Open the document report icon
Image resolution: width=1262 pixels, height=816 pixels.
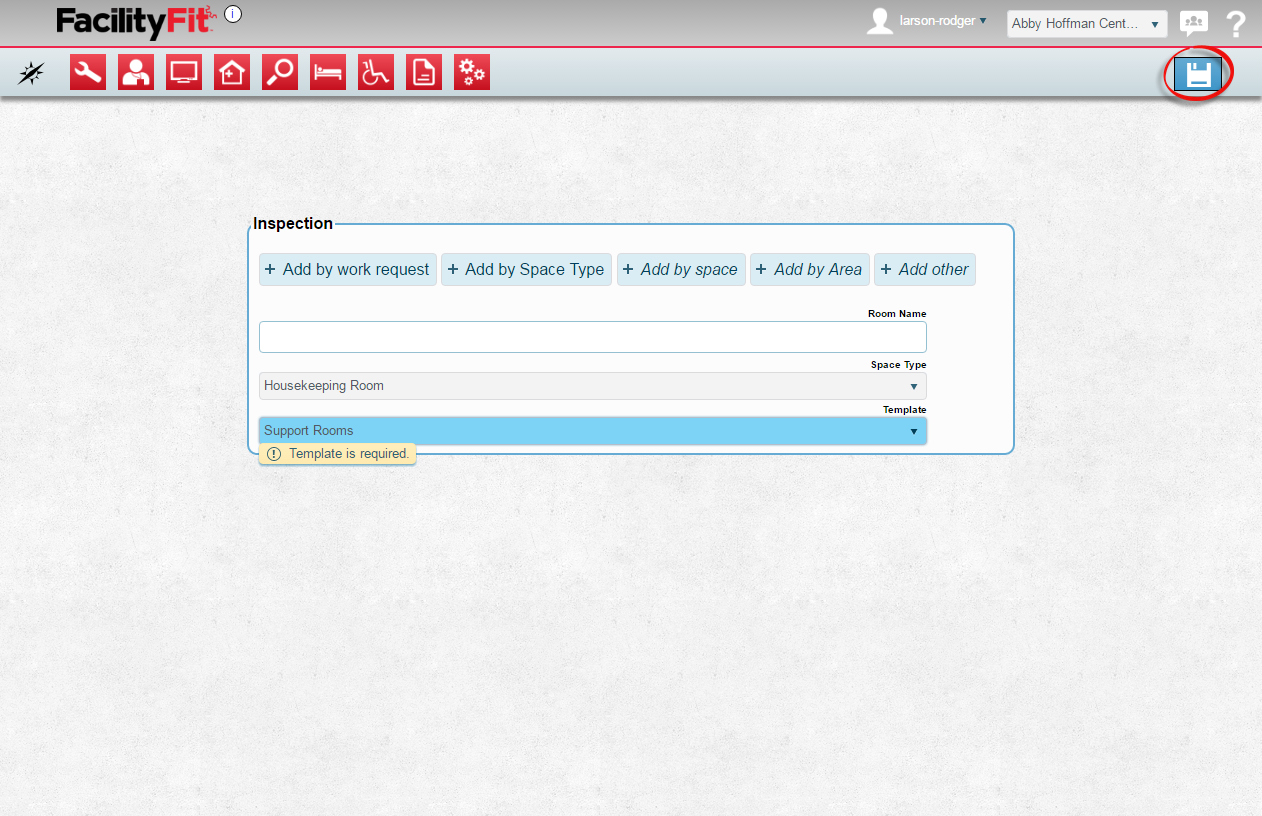(424, 73)
